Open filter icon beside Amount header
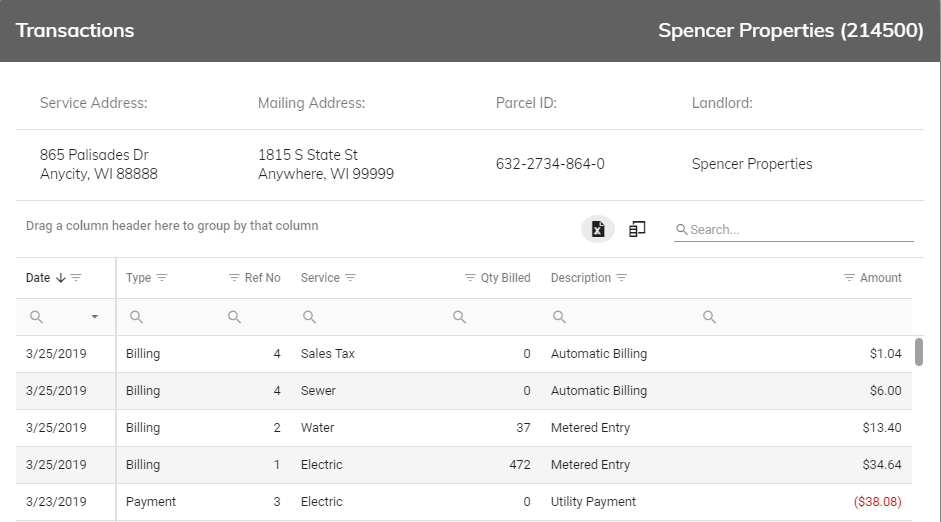 point(849,278)
